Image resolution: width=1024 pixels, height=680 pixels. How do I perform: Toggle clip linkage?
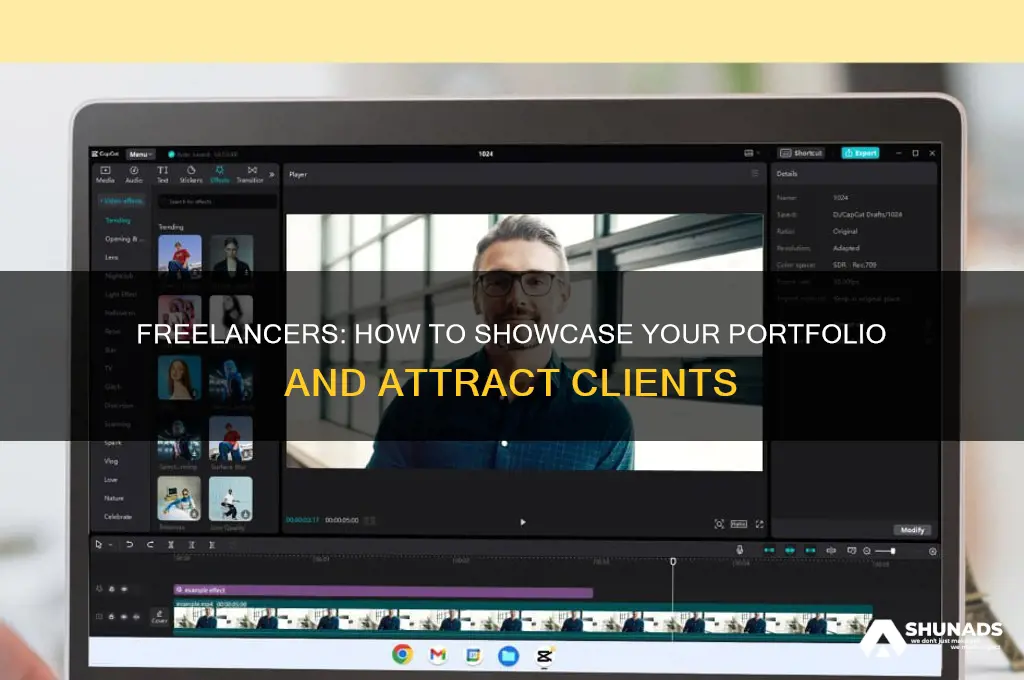point(810,551)
